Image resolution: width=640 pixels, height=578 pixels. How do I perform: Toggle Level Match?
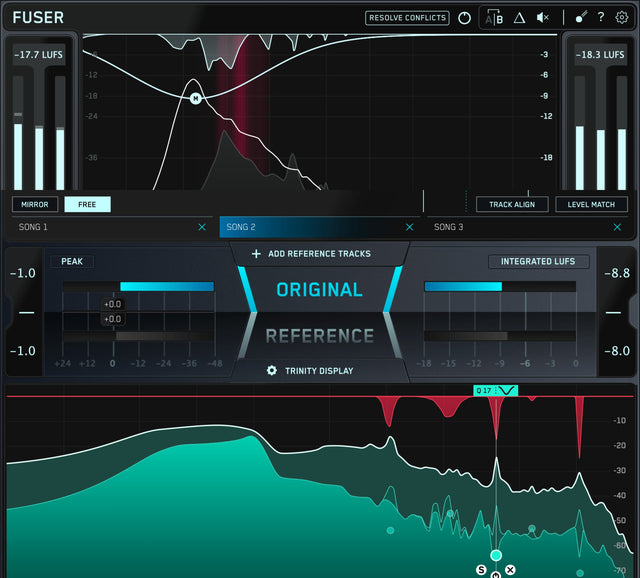(x=591, y=204)
